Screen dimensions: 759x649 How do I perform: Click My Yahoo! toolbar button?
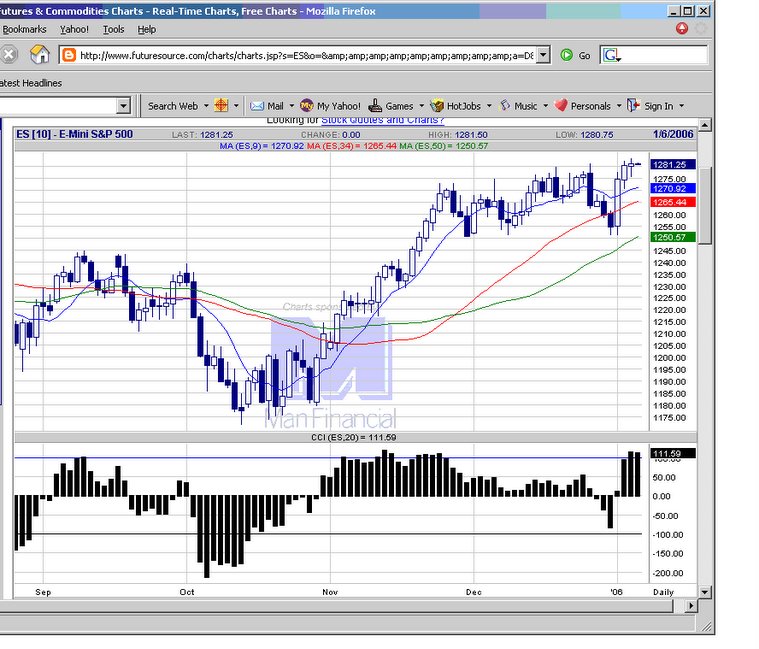338,106
